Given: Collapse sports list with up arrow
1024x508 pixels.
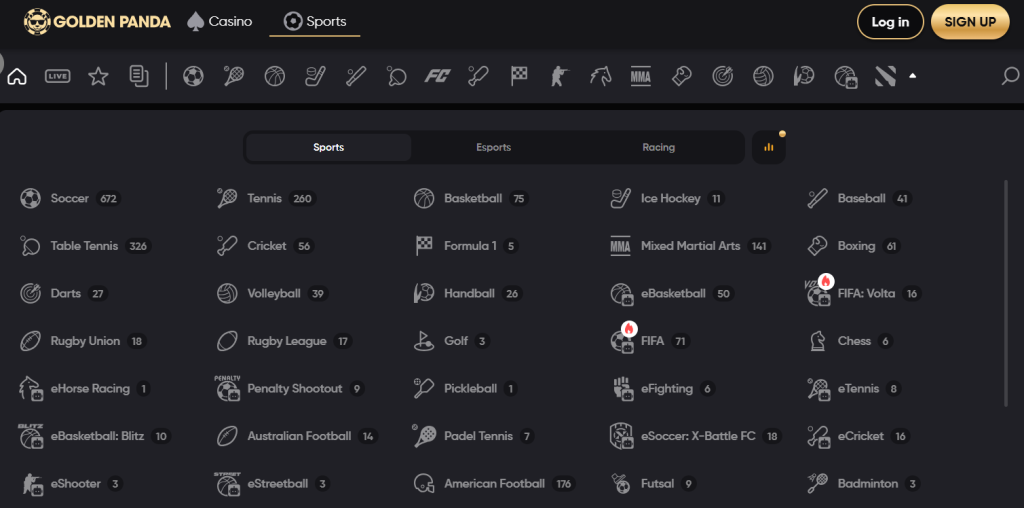Looking at the screenshot, I should click(x=912, y=76).
